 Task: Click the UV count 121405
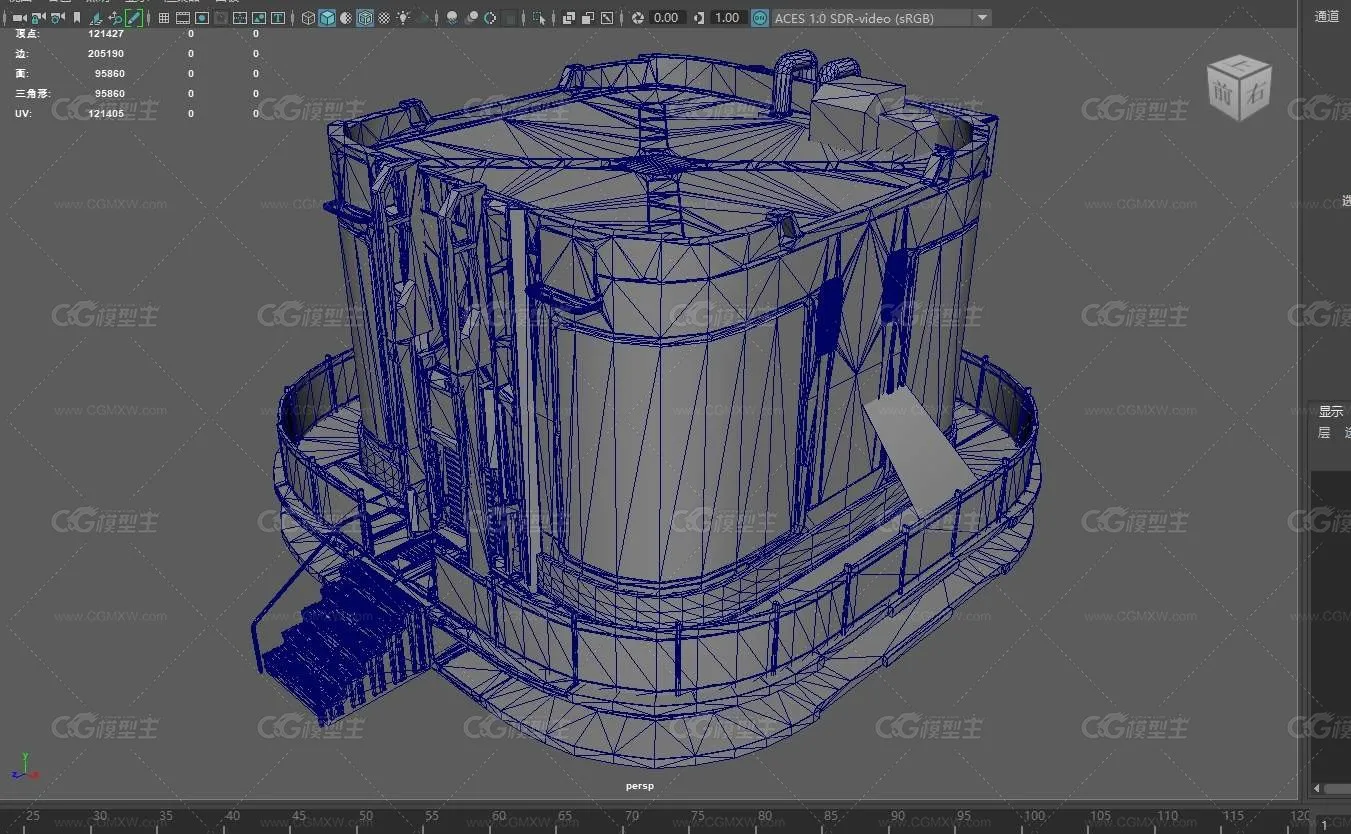point(106,113)
